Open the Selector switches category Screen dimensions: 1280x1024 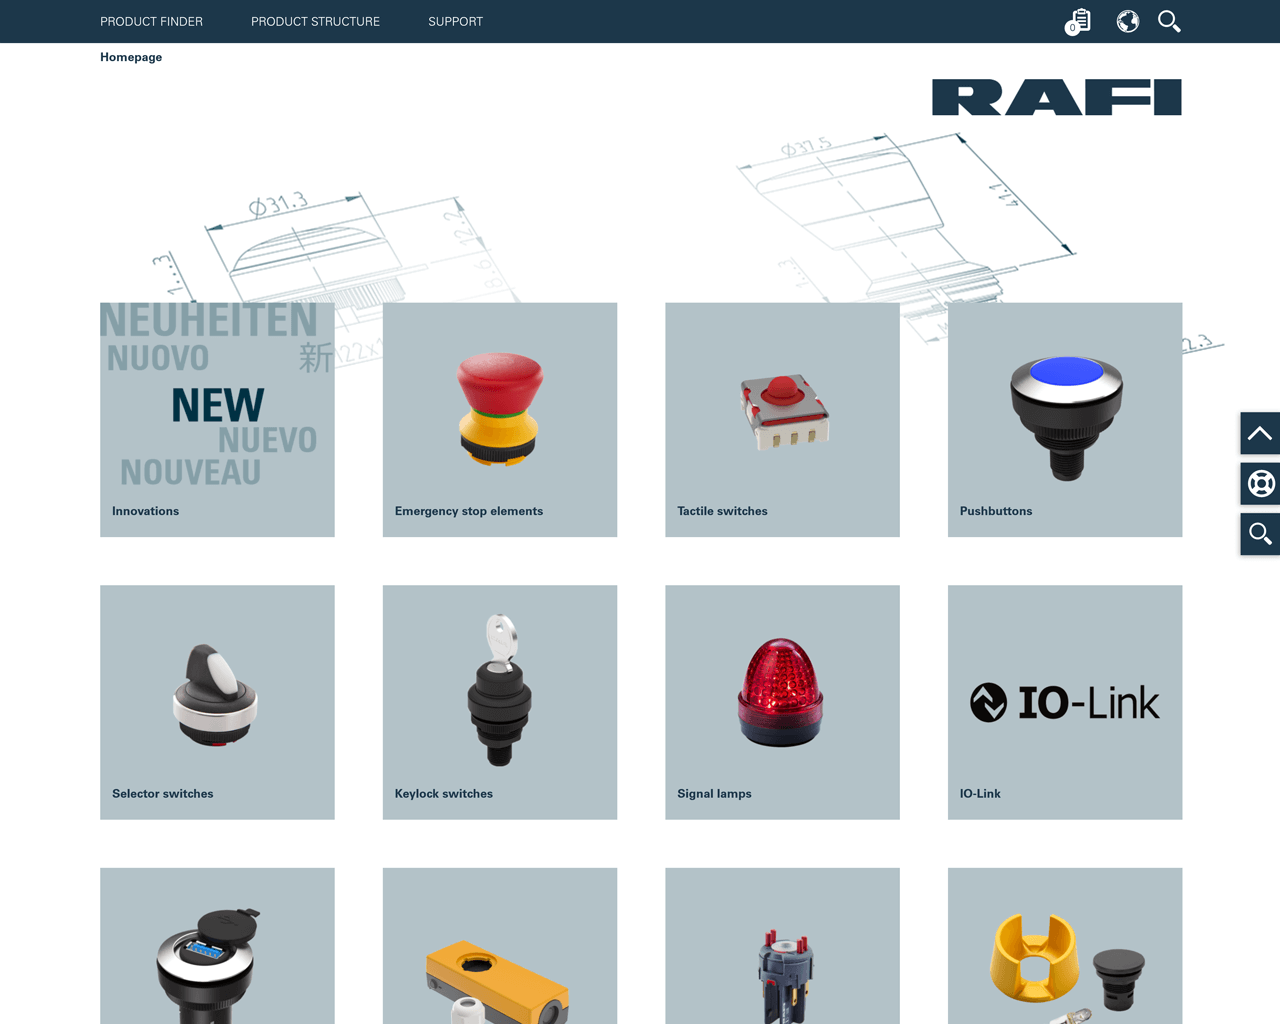[x=217, y=702]
